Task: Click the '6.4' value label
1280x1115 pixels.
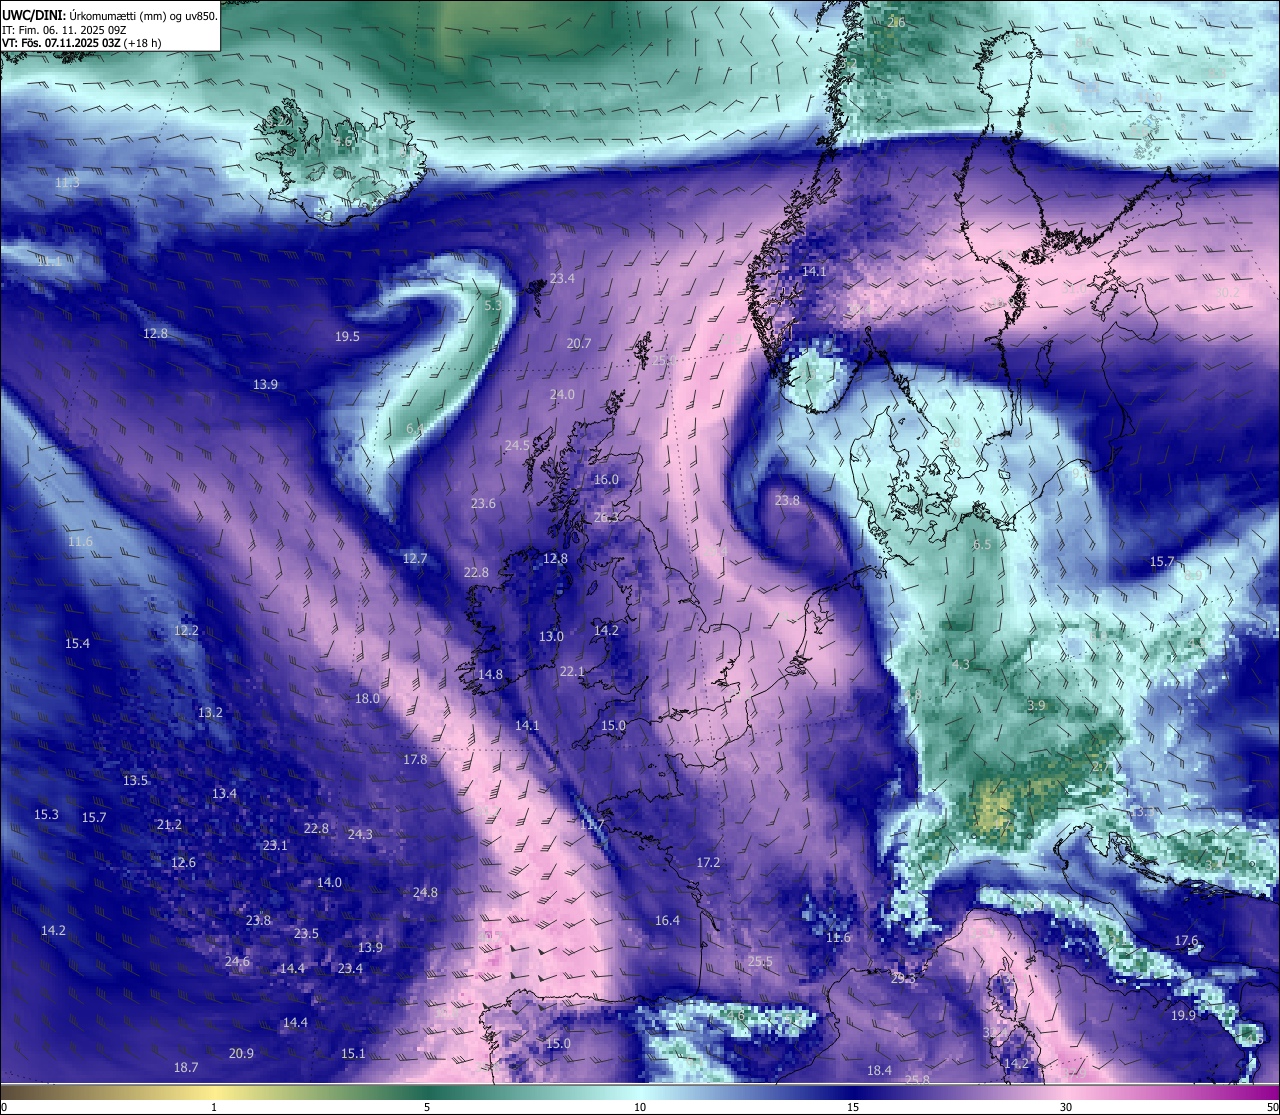Action: tap(414, 429)
